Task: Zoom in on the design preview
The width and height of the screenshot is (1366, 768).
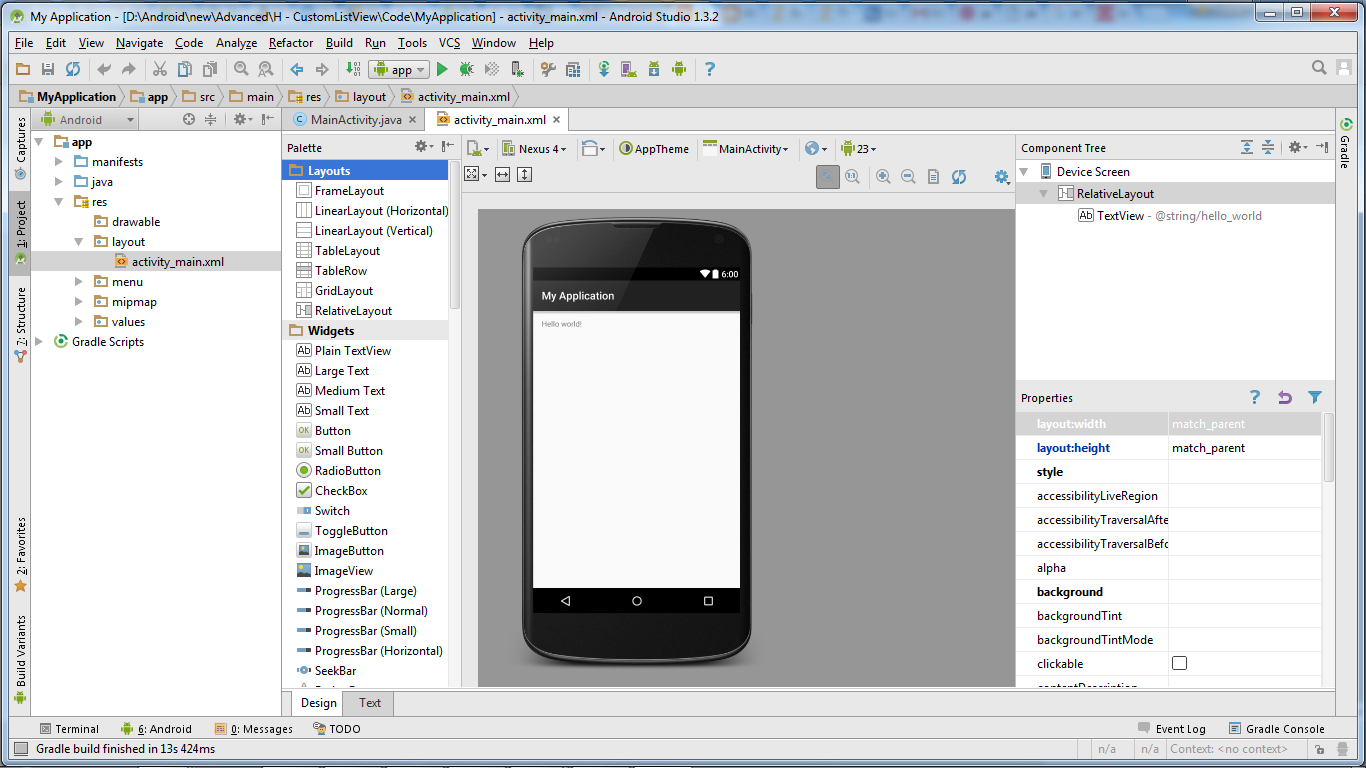Action: pyautogui.click(x=883, y=176)
